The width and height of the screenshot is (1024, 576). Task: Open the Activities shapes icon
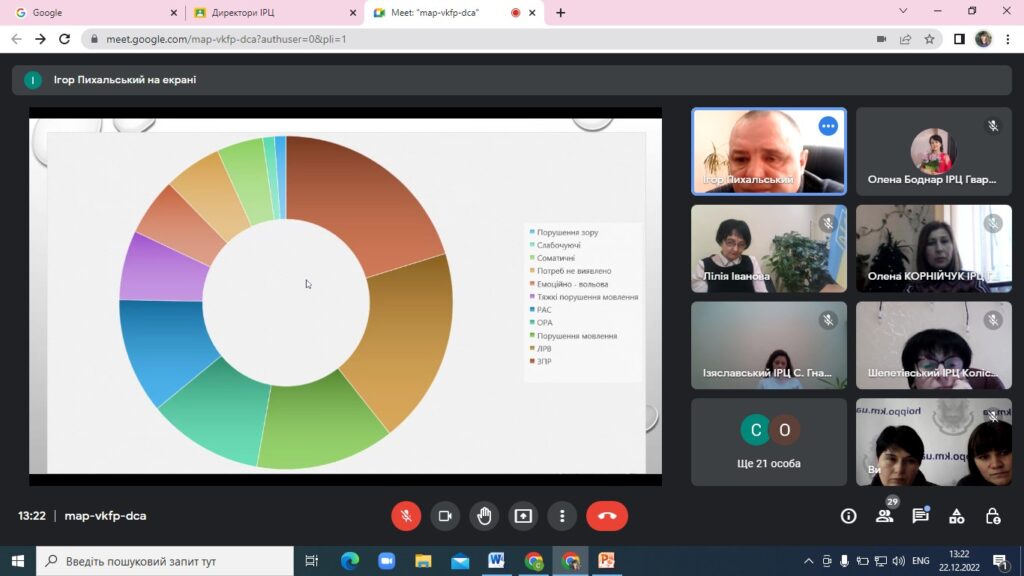[957, 516]
